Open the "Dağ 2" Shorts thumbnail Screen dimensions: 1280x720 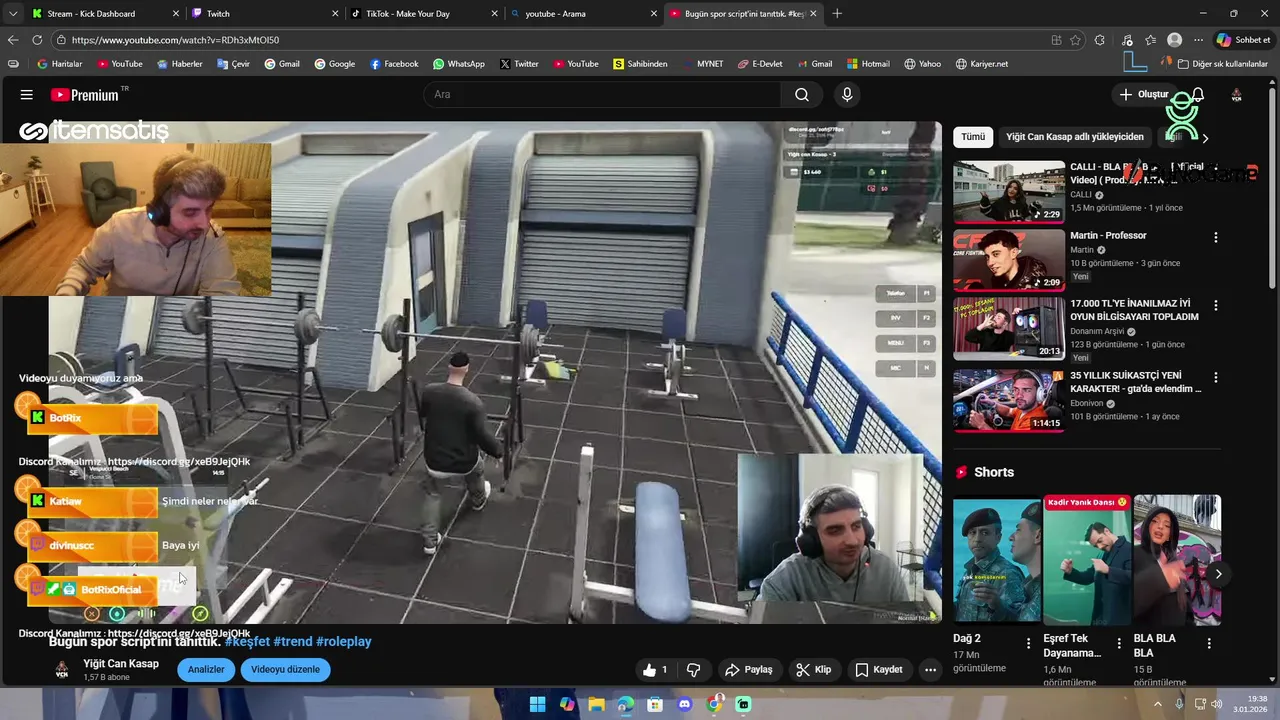997,559
